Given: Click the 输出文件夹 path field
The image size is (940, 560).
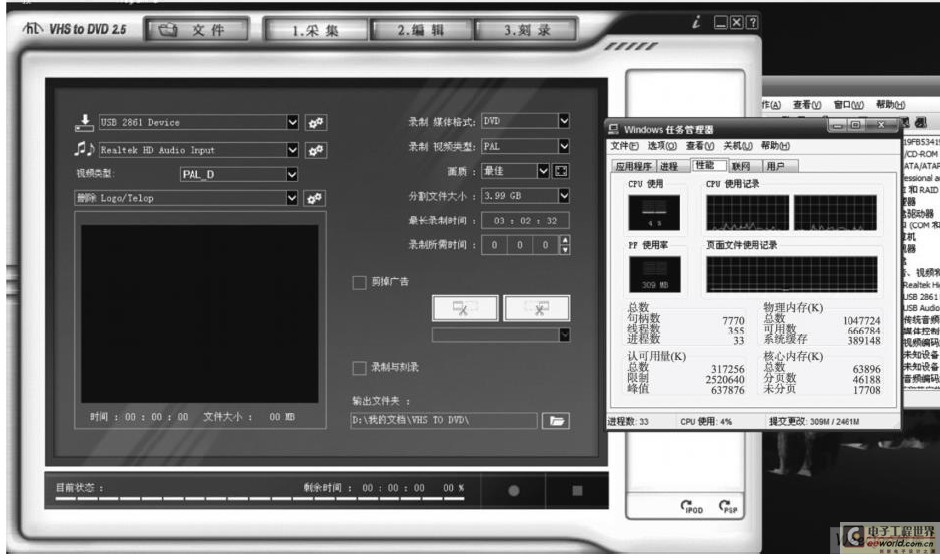Looking at the screenshot, I should tap(444, 420).
